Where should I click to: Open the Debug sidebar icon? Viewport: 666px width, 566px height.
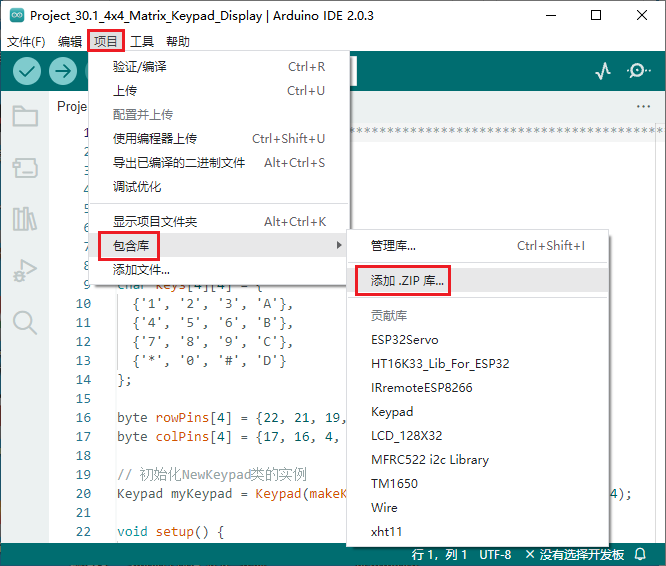tap(25, 270)
